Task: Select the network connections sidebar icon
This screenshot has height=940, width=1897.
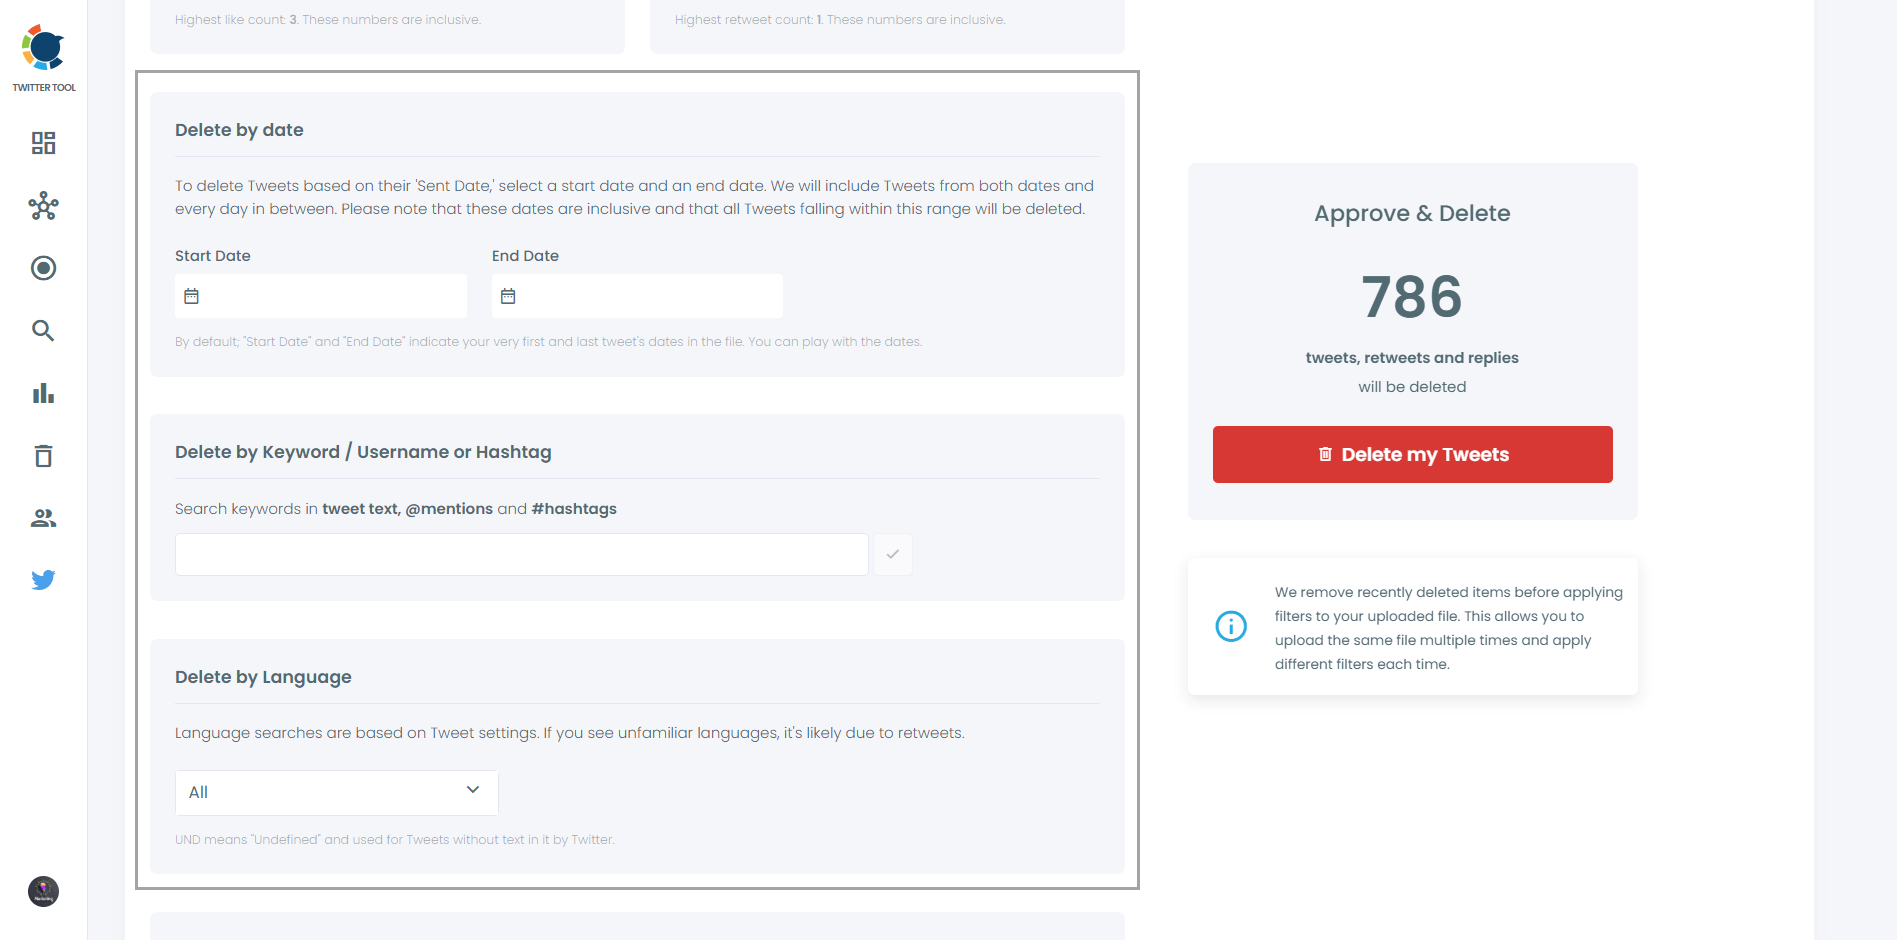Action: pyautogui.click(x=43, y=206)
